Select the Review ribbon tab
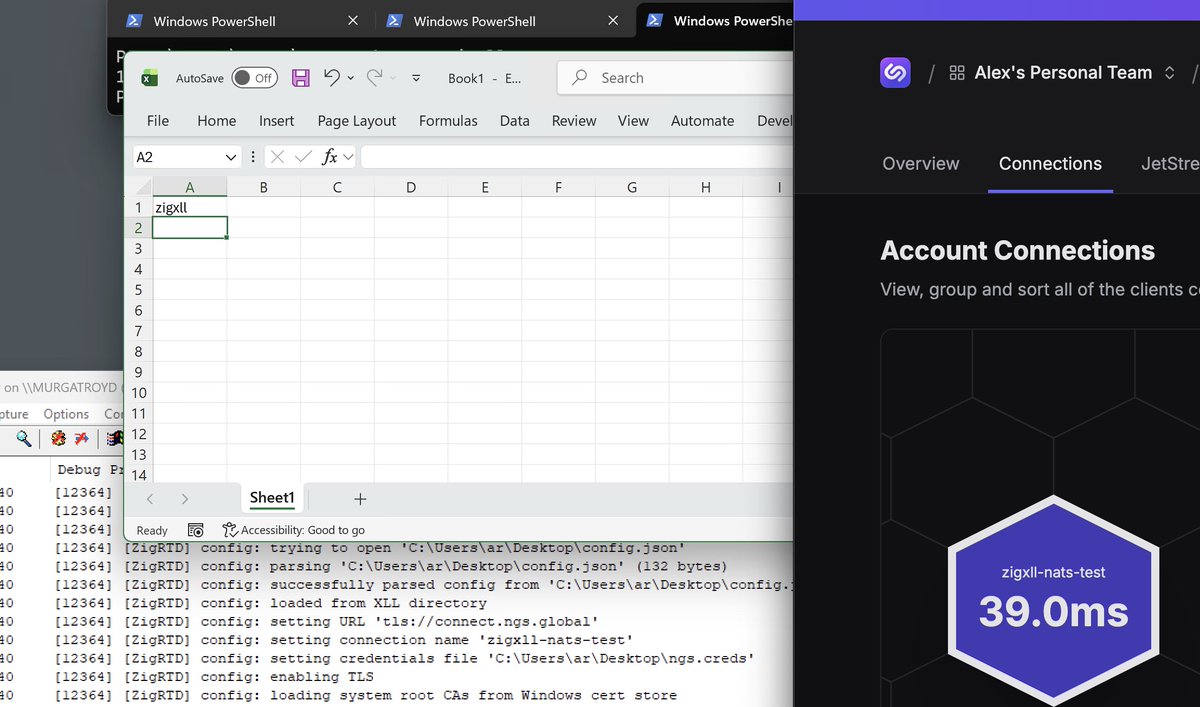 tap(574, 121)
